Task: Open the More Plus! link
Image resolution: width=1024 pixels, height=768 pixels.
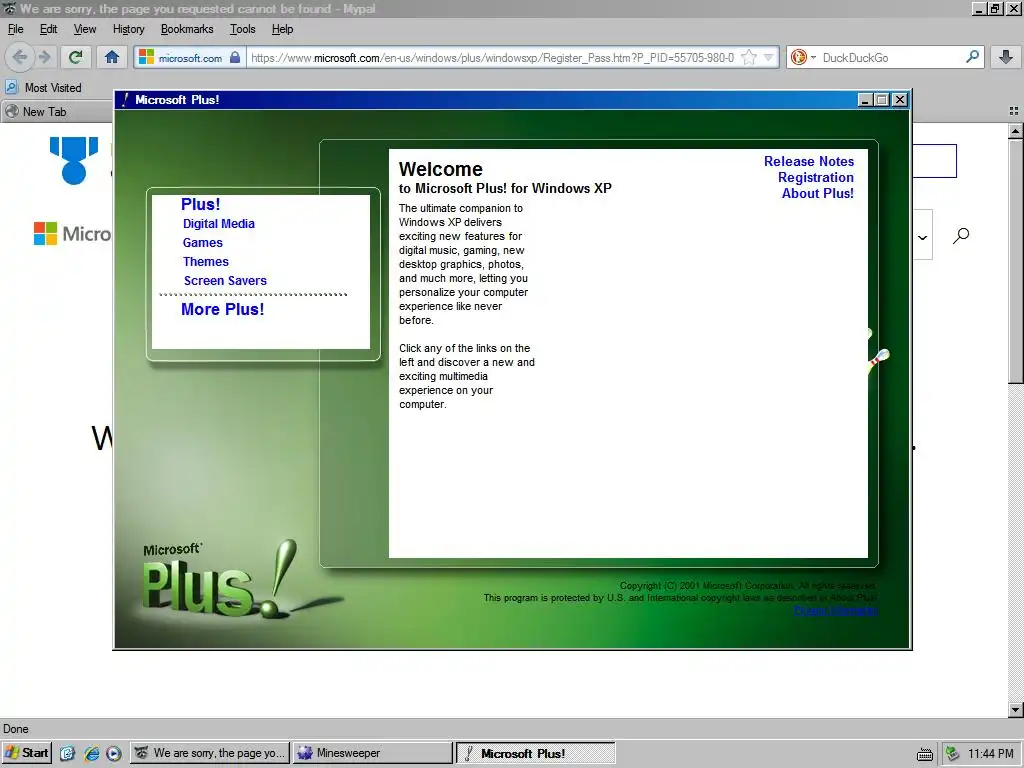Action: coord(223,310)
